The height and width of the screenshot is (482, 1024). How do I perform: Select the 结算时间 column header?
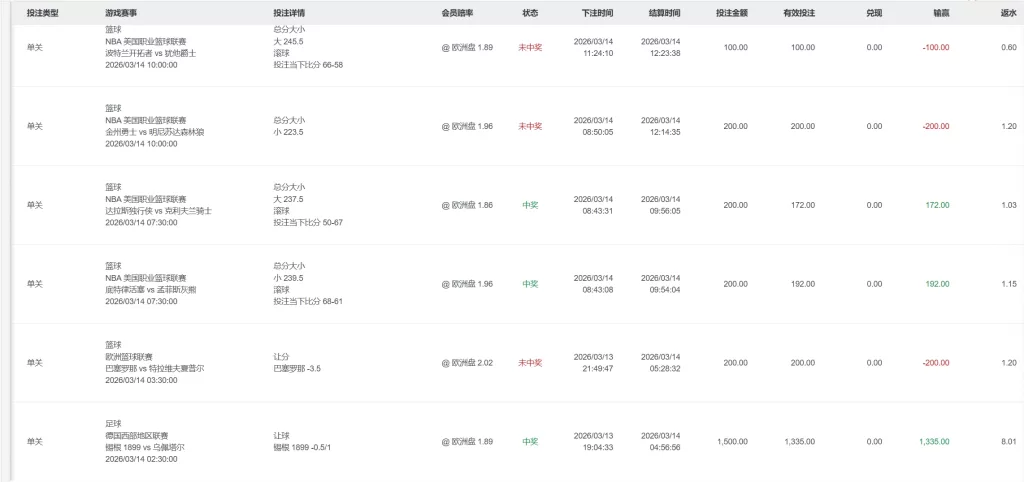click(664, 13)
